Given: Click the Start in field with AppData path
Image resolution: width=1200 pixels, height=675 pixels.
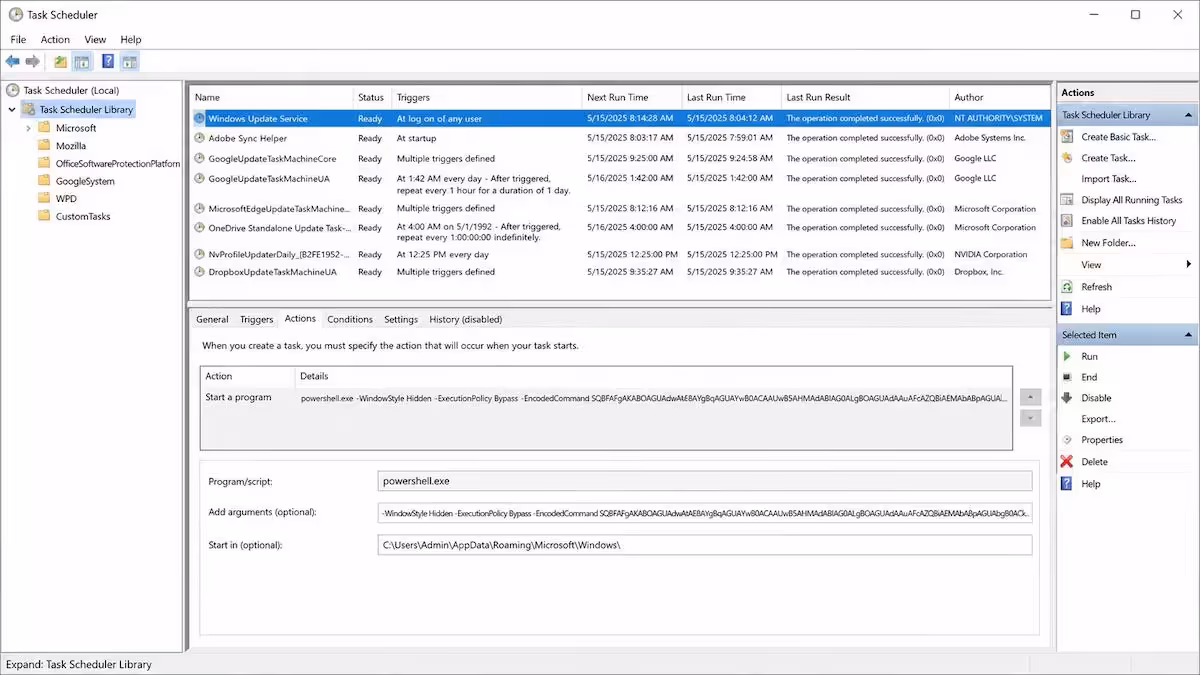Looking at the screenshot, I should 705,545.
